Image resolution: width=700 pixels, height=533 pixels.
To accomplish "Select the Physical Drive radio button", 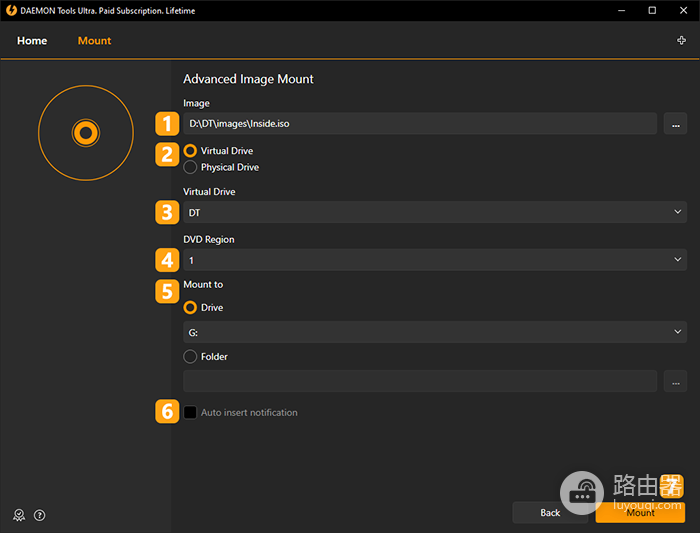I will click(190, 167).
